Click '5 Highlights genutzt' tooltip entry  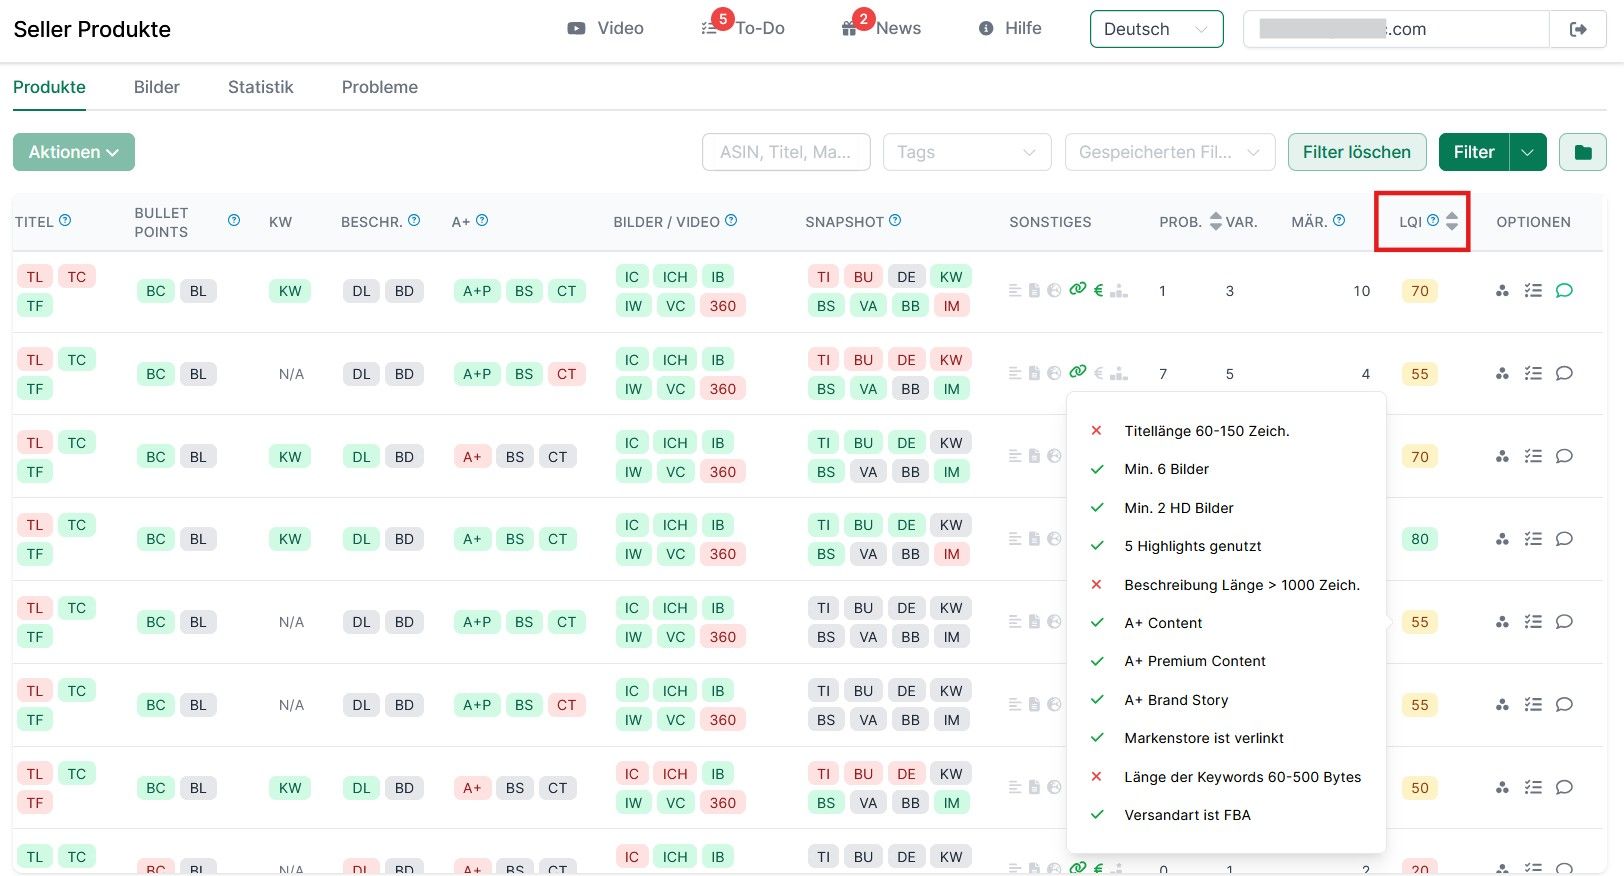click(1193, 546)
